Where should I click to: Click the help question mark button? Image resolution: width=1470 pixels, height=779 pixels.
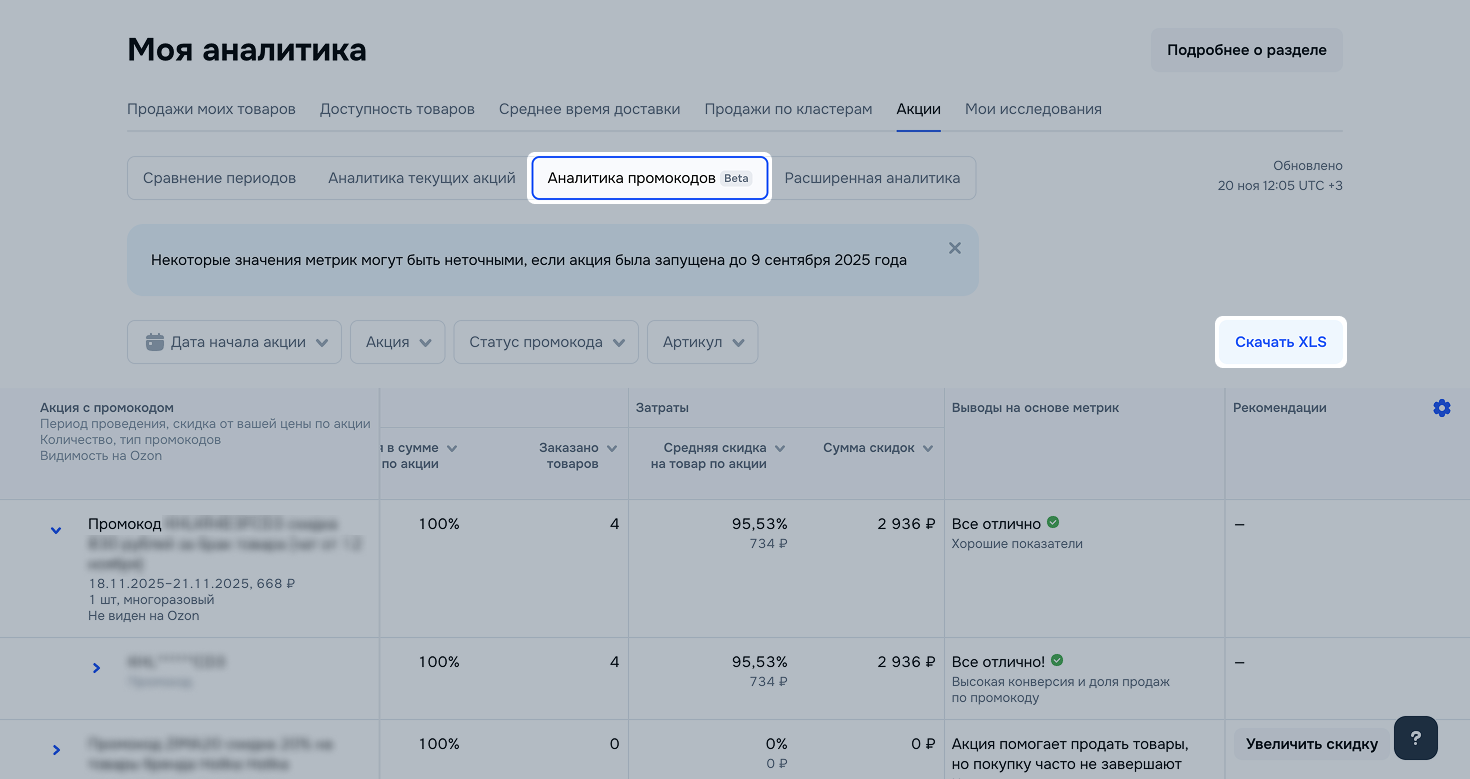tap(1415, 739)
